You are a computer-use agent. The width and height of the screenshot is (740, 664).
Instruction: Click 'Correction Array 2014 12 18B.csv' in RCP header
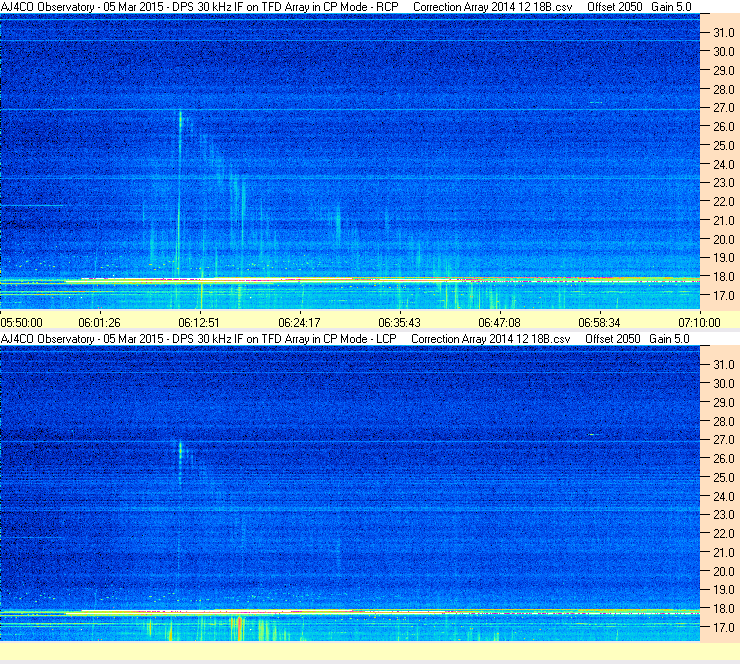pyautogui.click(x=492, y=7)
